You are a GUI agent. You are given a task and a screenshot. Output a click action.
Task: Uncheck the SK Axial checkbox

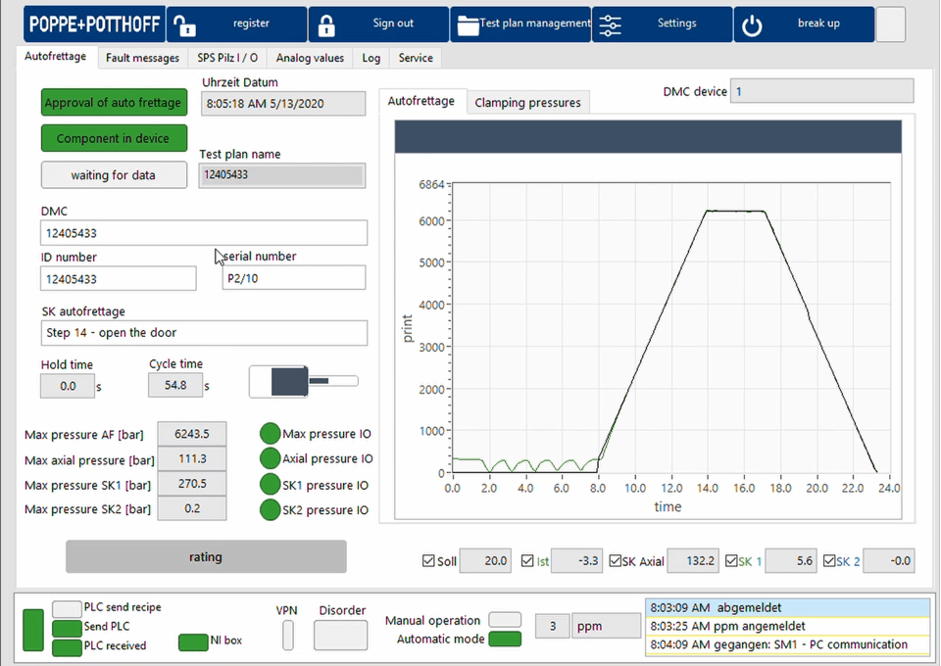pyautogui.click(x=615, y=562)
